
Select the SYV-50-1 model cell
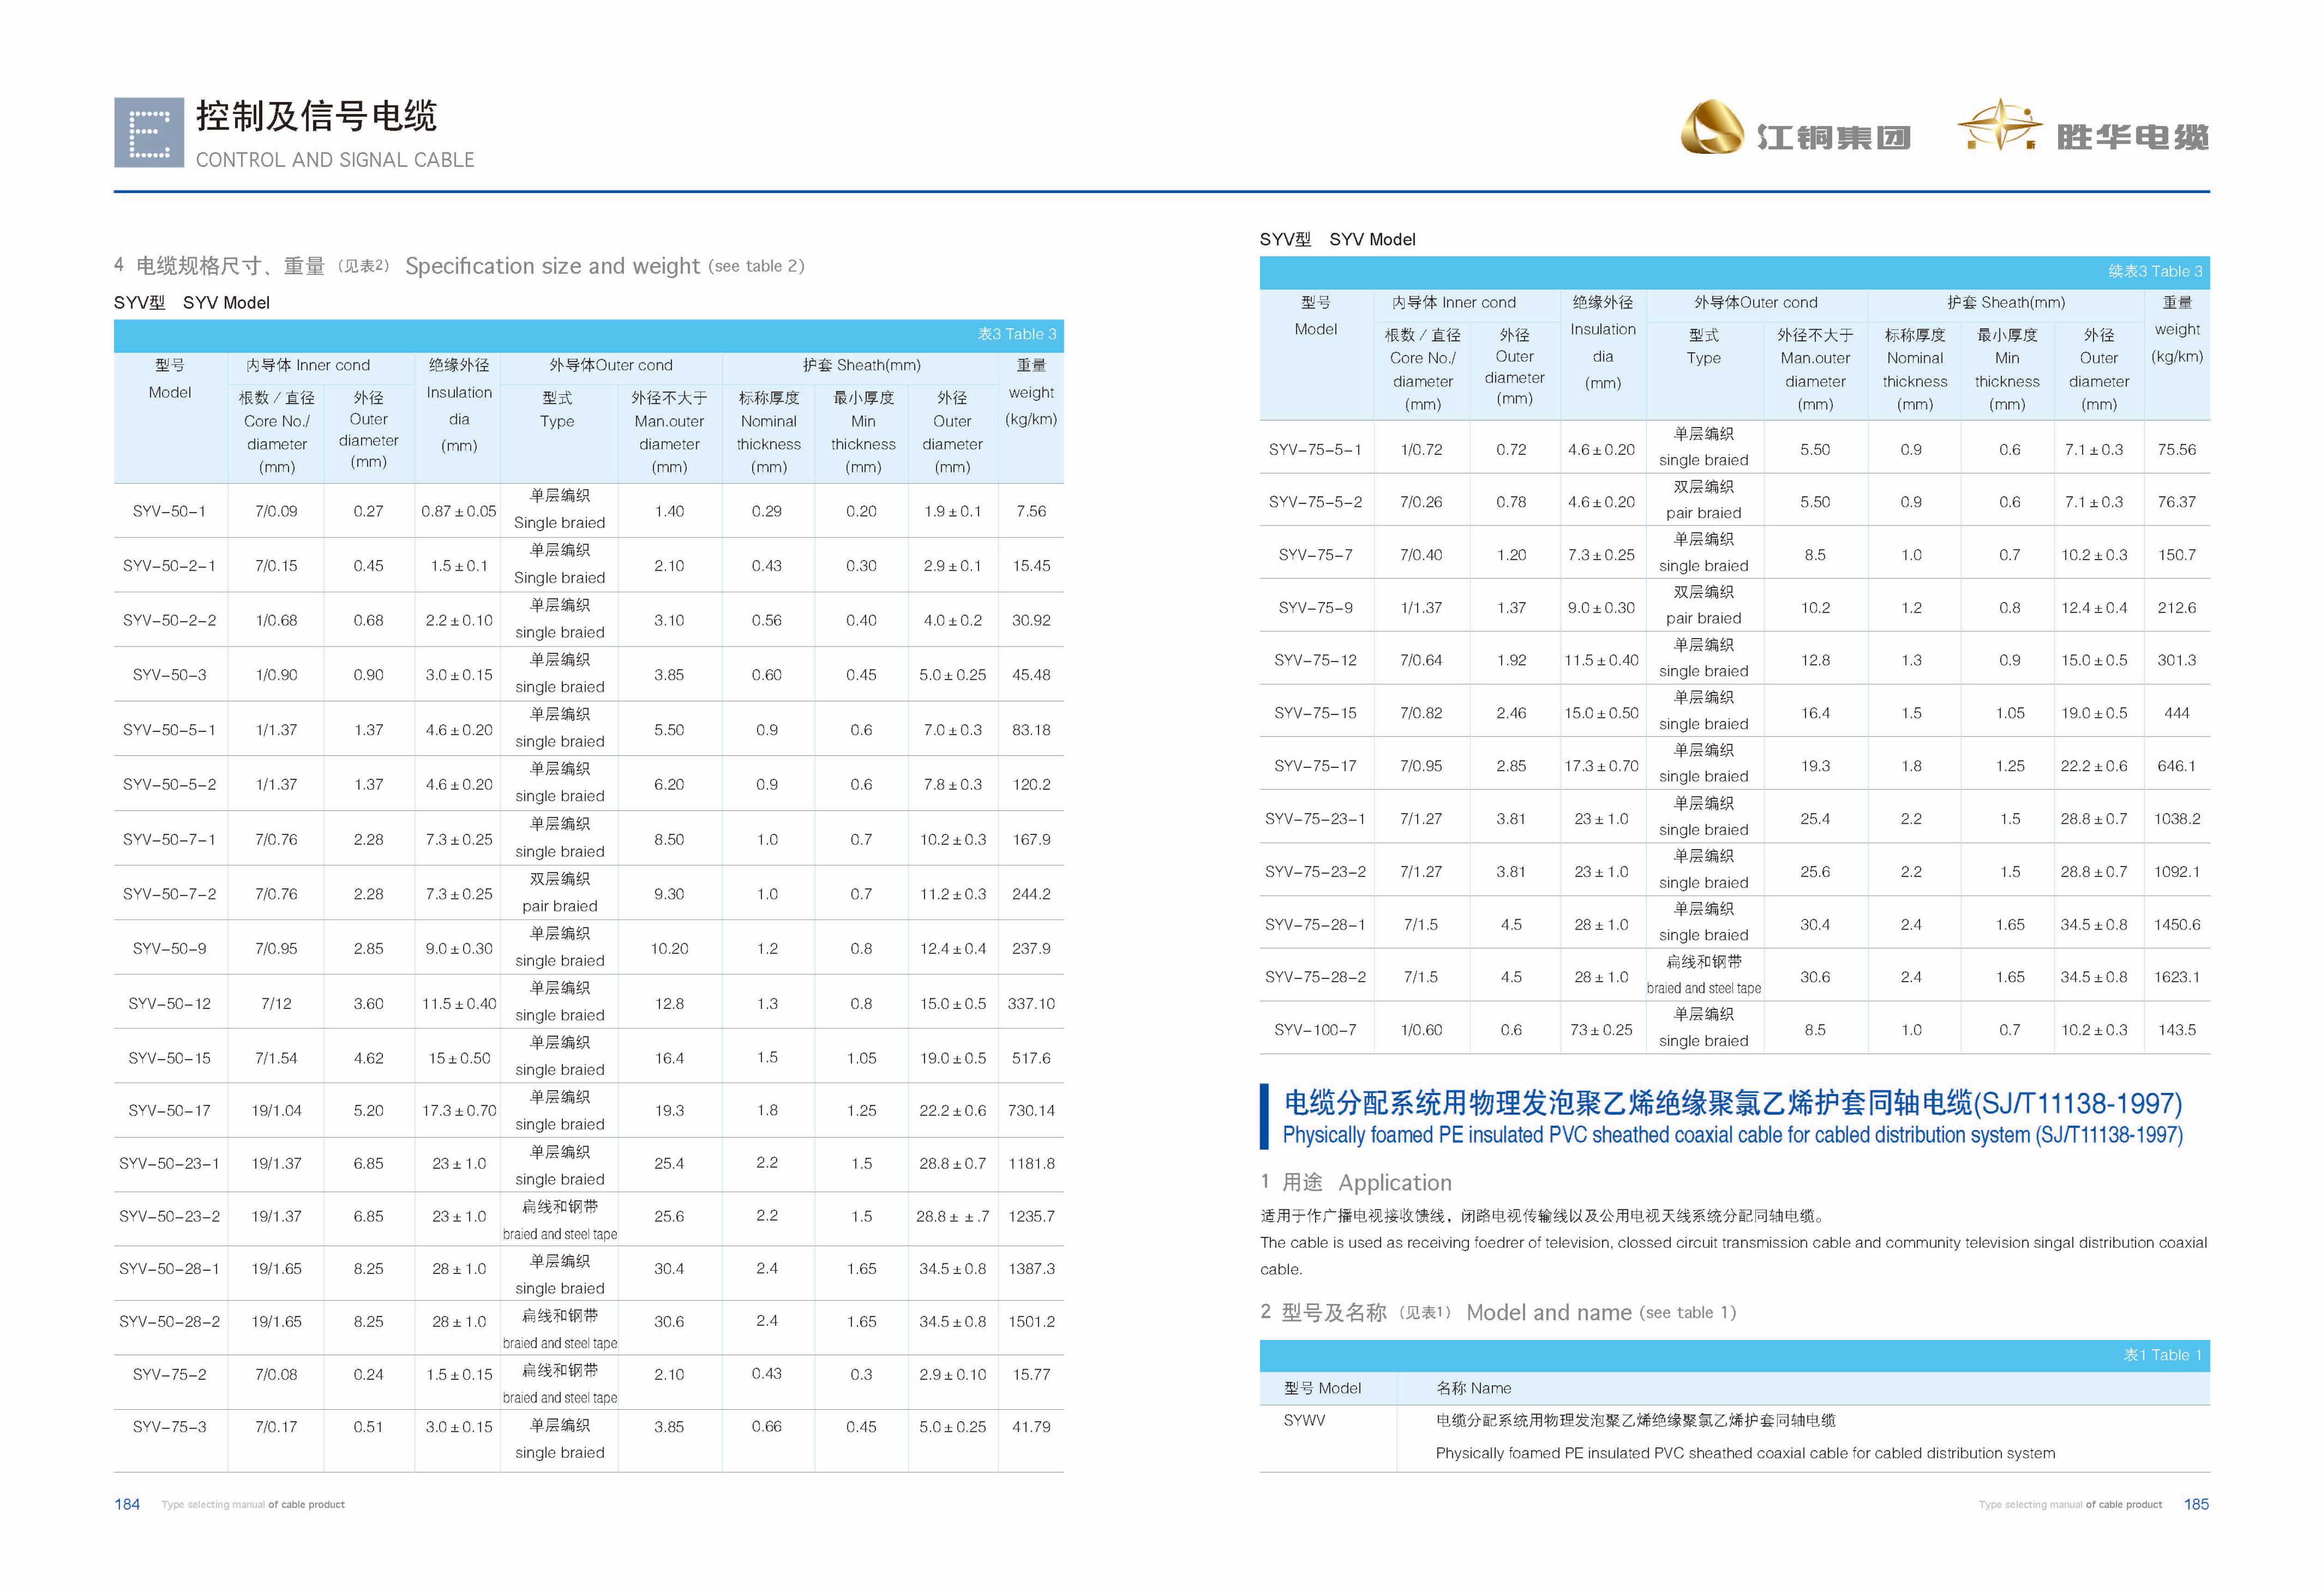pyautogui.click(x=170, y=511)
